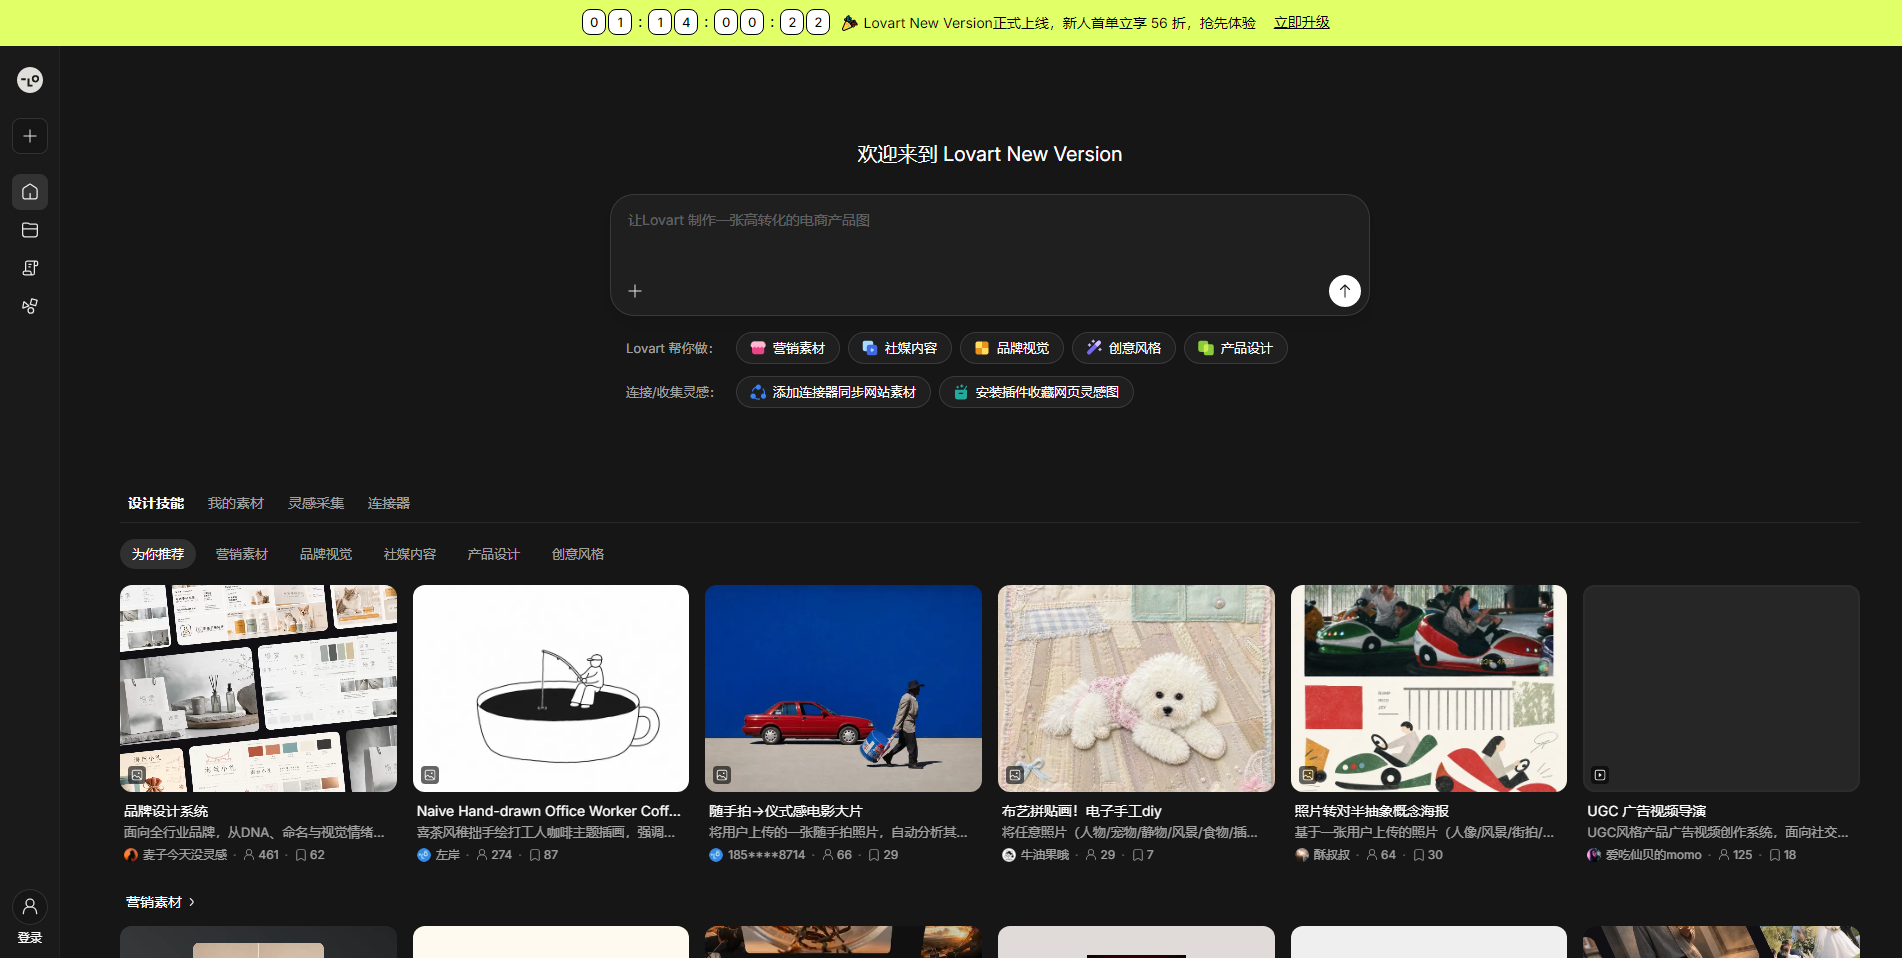This screenshot has height=958, width=1902.
Task: Select the 产品设计 filter below the tabs
Action: point(494,554)
